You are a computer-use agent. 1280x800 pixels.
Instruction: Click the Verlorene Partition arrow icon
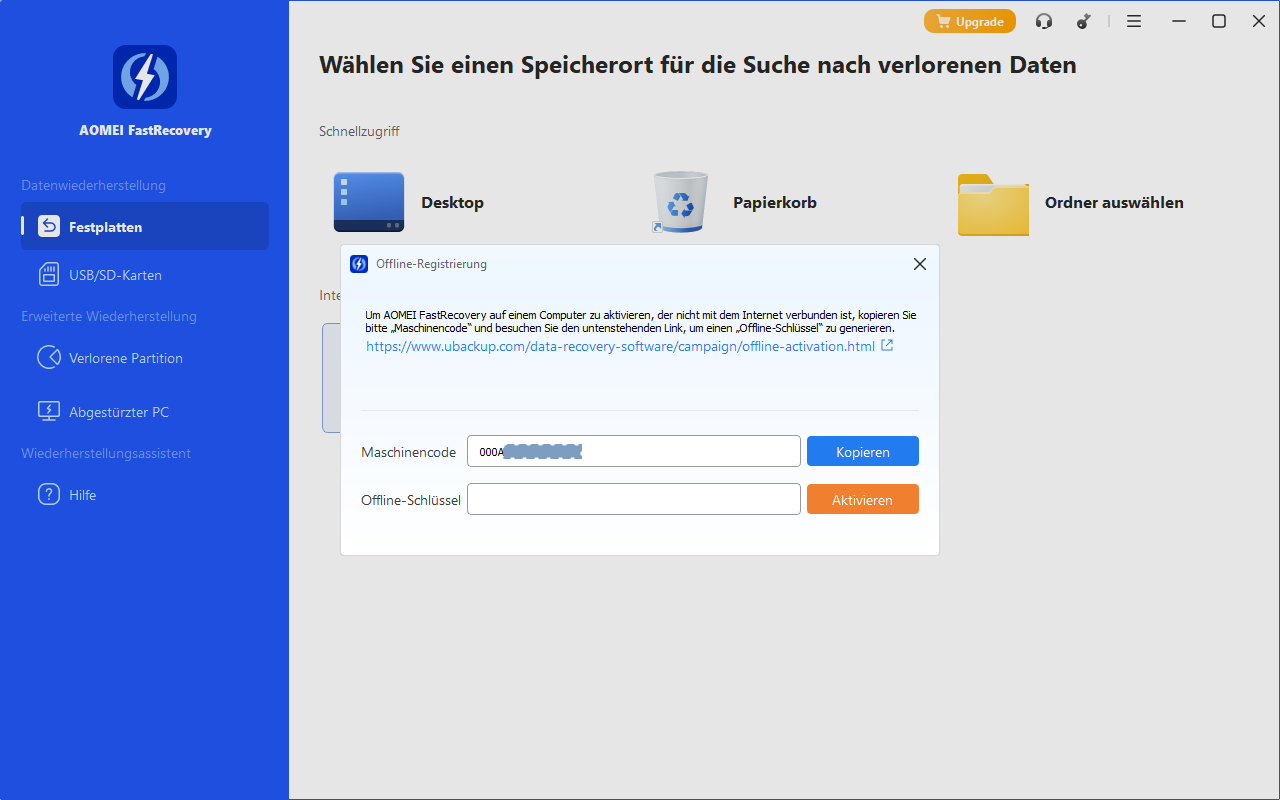[49, 357]
